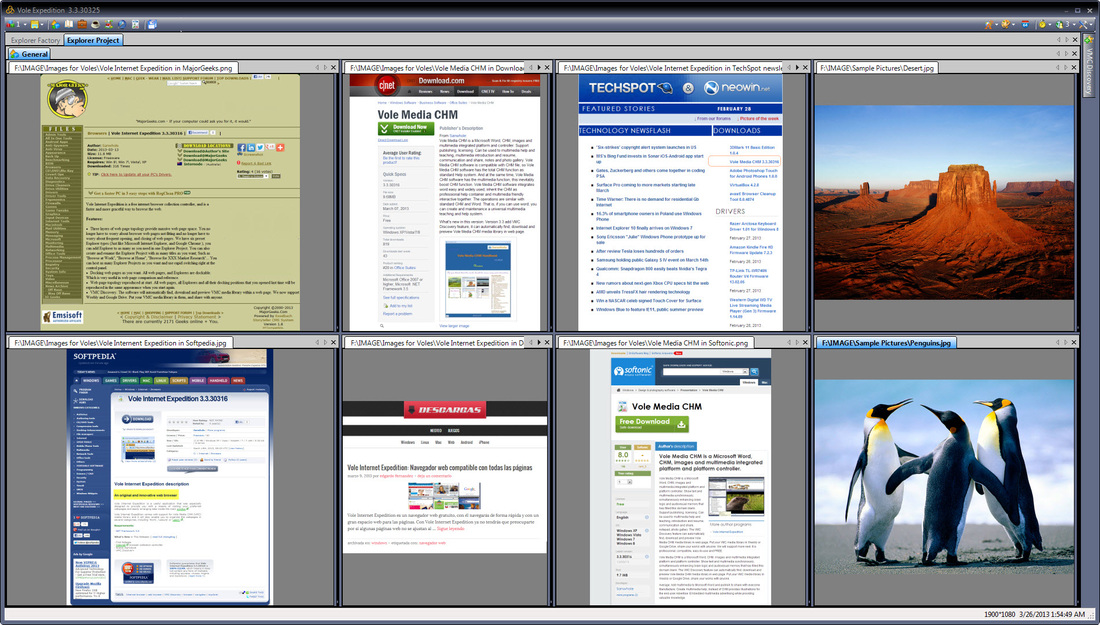The height and width of the screenshot is (625, 1100).
Task: Click Vole Internet Expedition 3.3.30316 Softpedia heading
Action: tap(177, 398)
